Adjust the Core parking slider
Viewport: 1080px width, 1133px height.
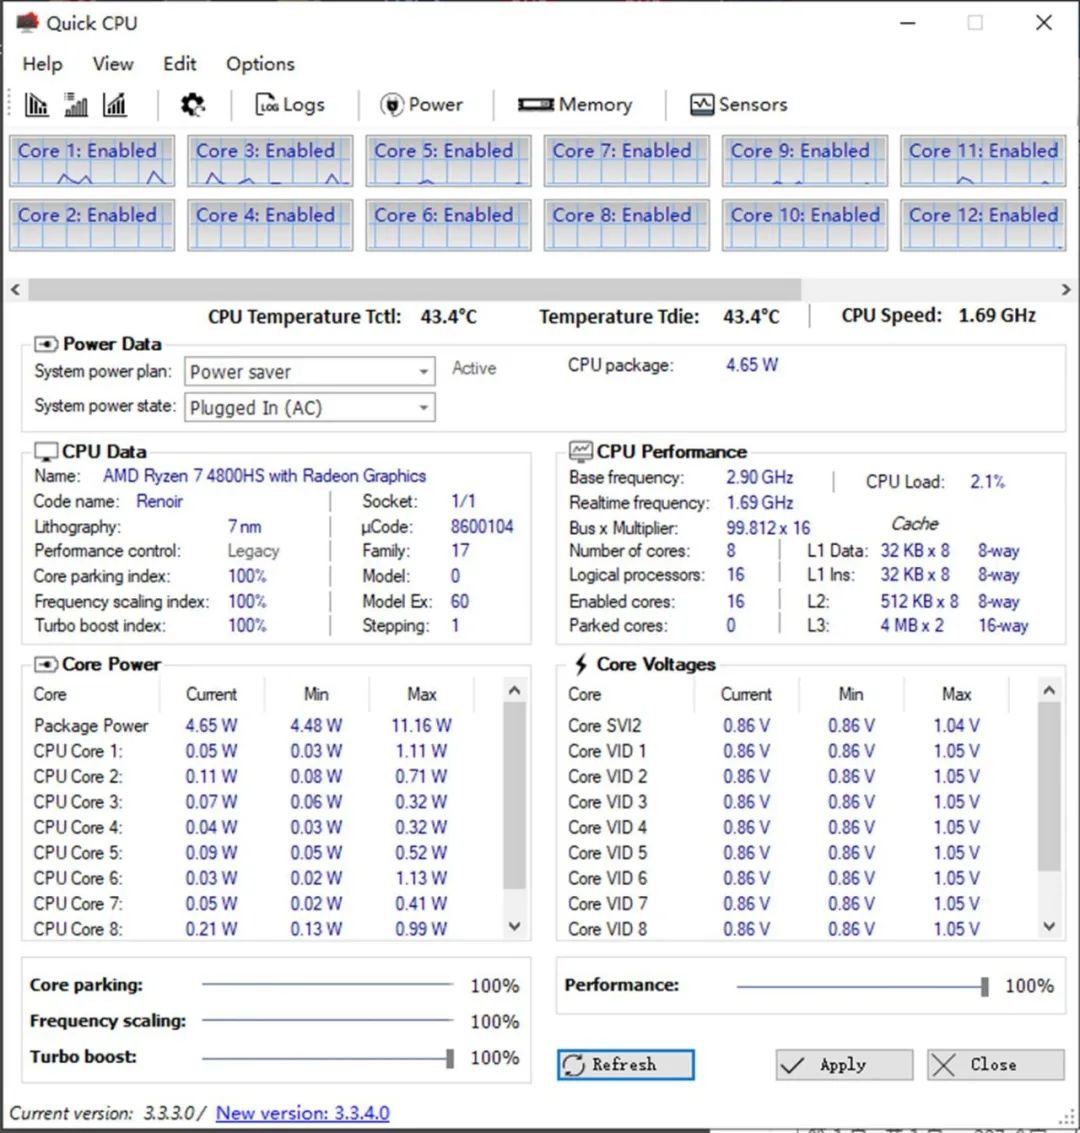(327, 984)
